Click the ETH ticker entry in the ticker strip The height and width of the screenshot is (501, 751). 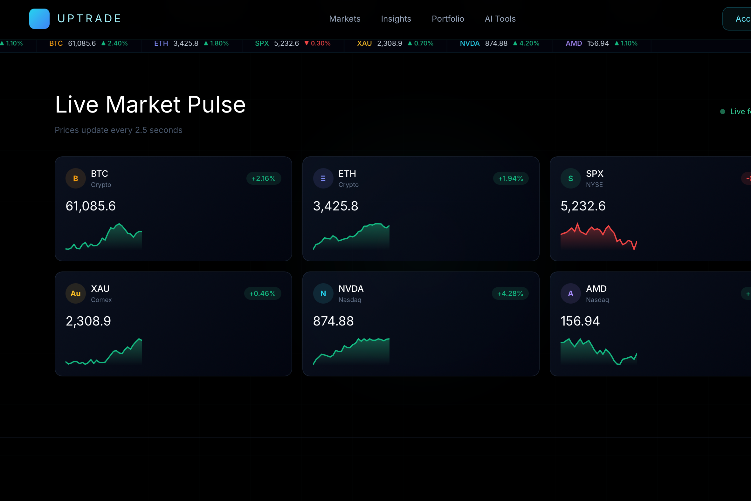point(192,44)
